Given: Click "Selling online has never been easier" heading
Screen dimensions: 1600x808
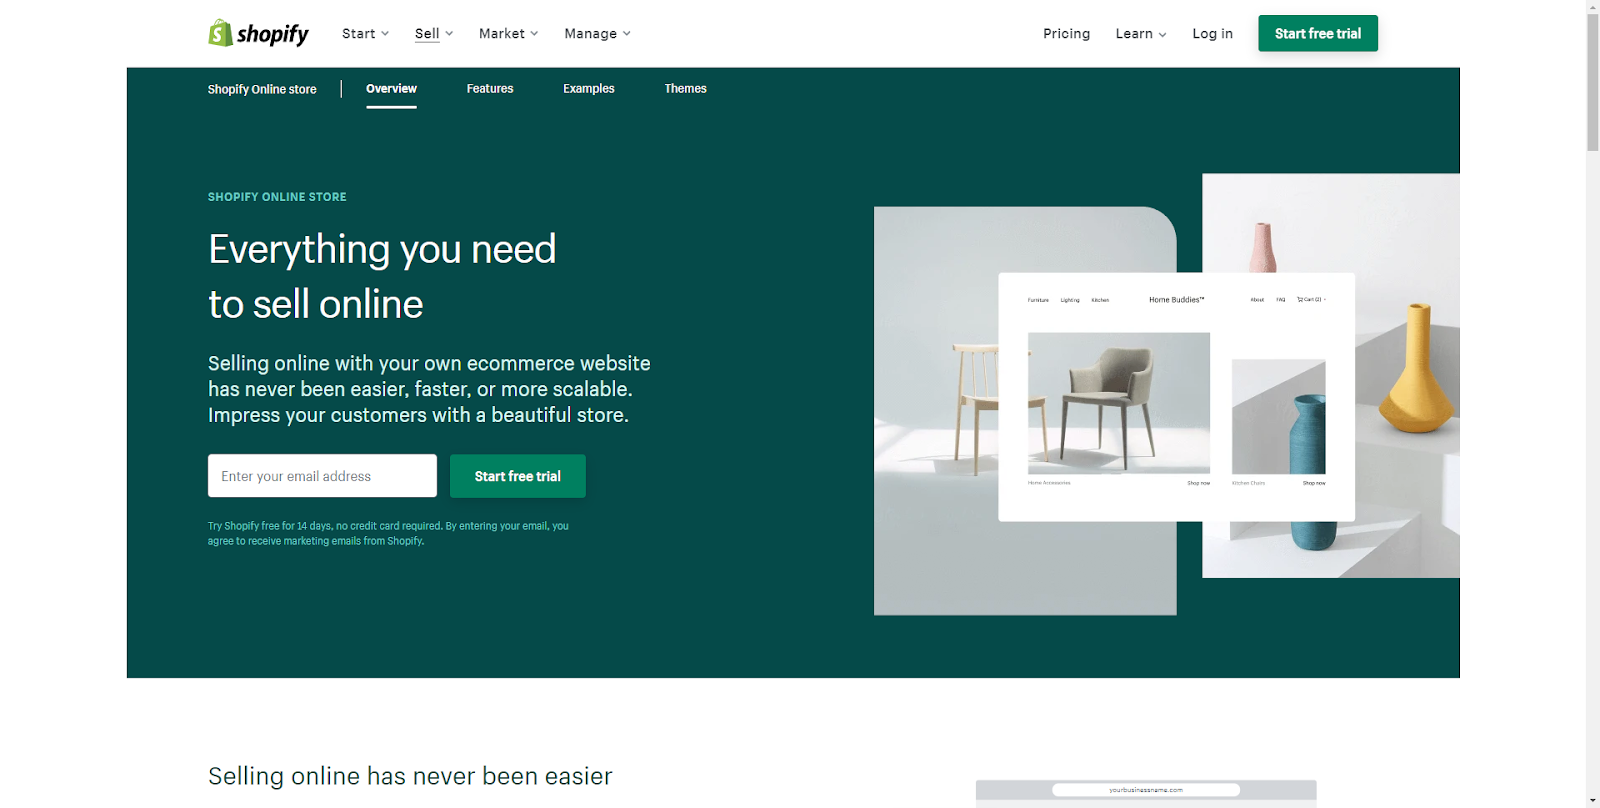Looking at the screenshot, I should click(410, 776).
